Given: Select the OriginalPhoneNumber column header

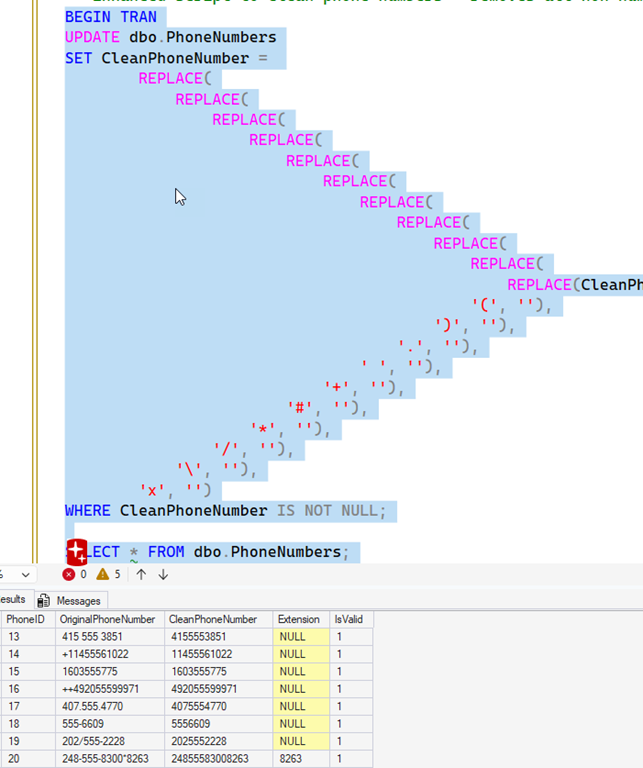Looking at the screenshot, I should coord(108,620).
